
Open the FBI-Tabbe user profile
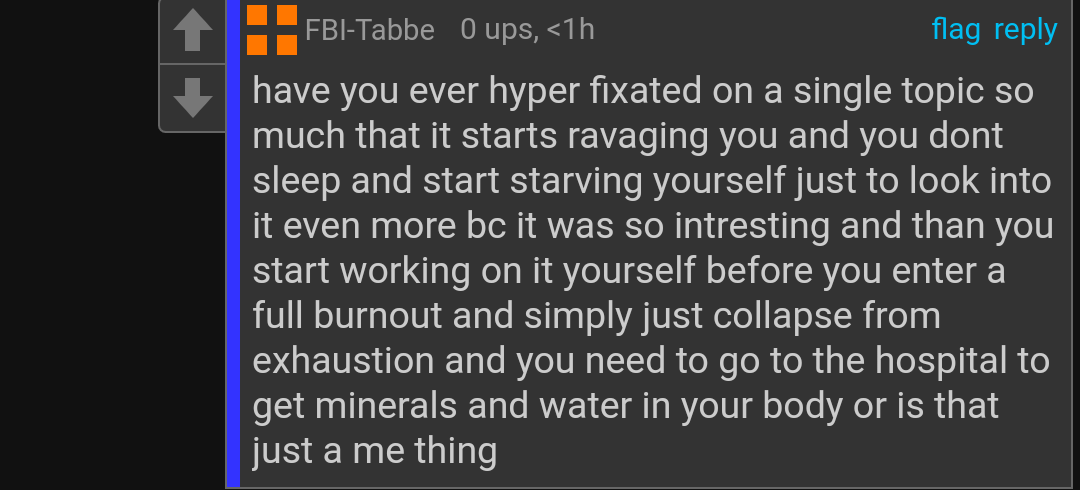[370, 30]
